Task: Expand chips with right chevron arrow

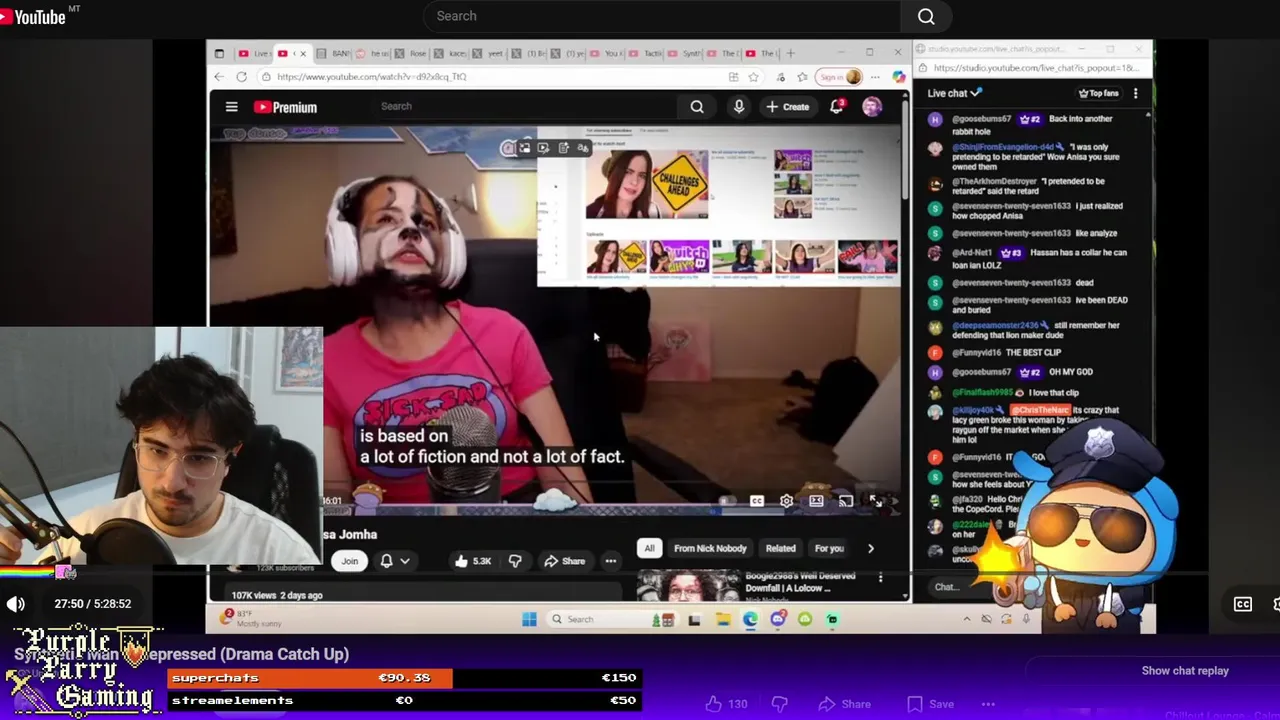Action: [870, 548]
